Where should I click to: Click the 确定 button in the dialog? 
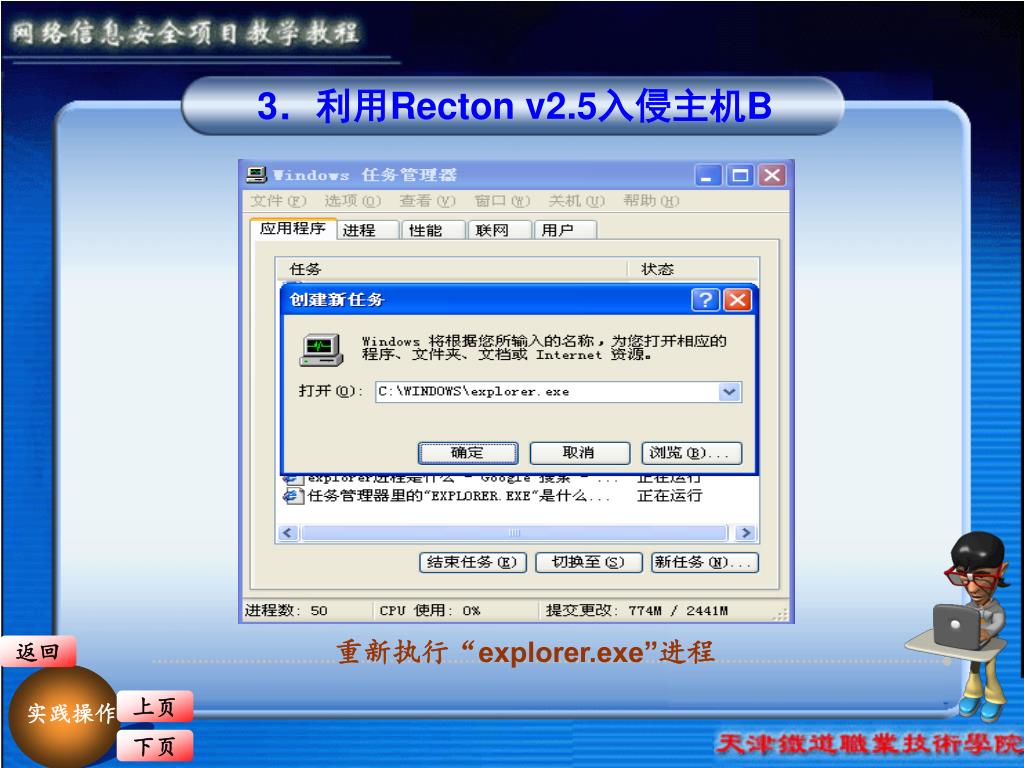tap(468, 453)
